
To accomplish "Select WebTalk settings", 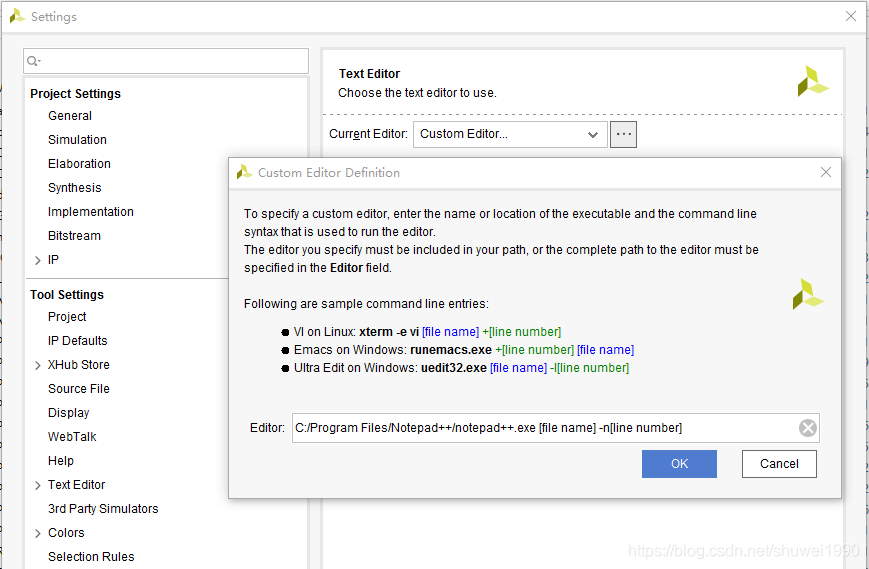I will (x=72, y=437).
